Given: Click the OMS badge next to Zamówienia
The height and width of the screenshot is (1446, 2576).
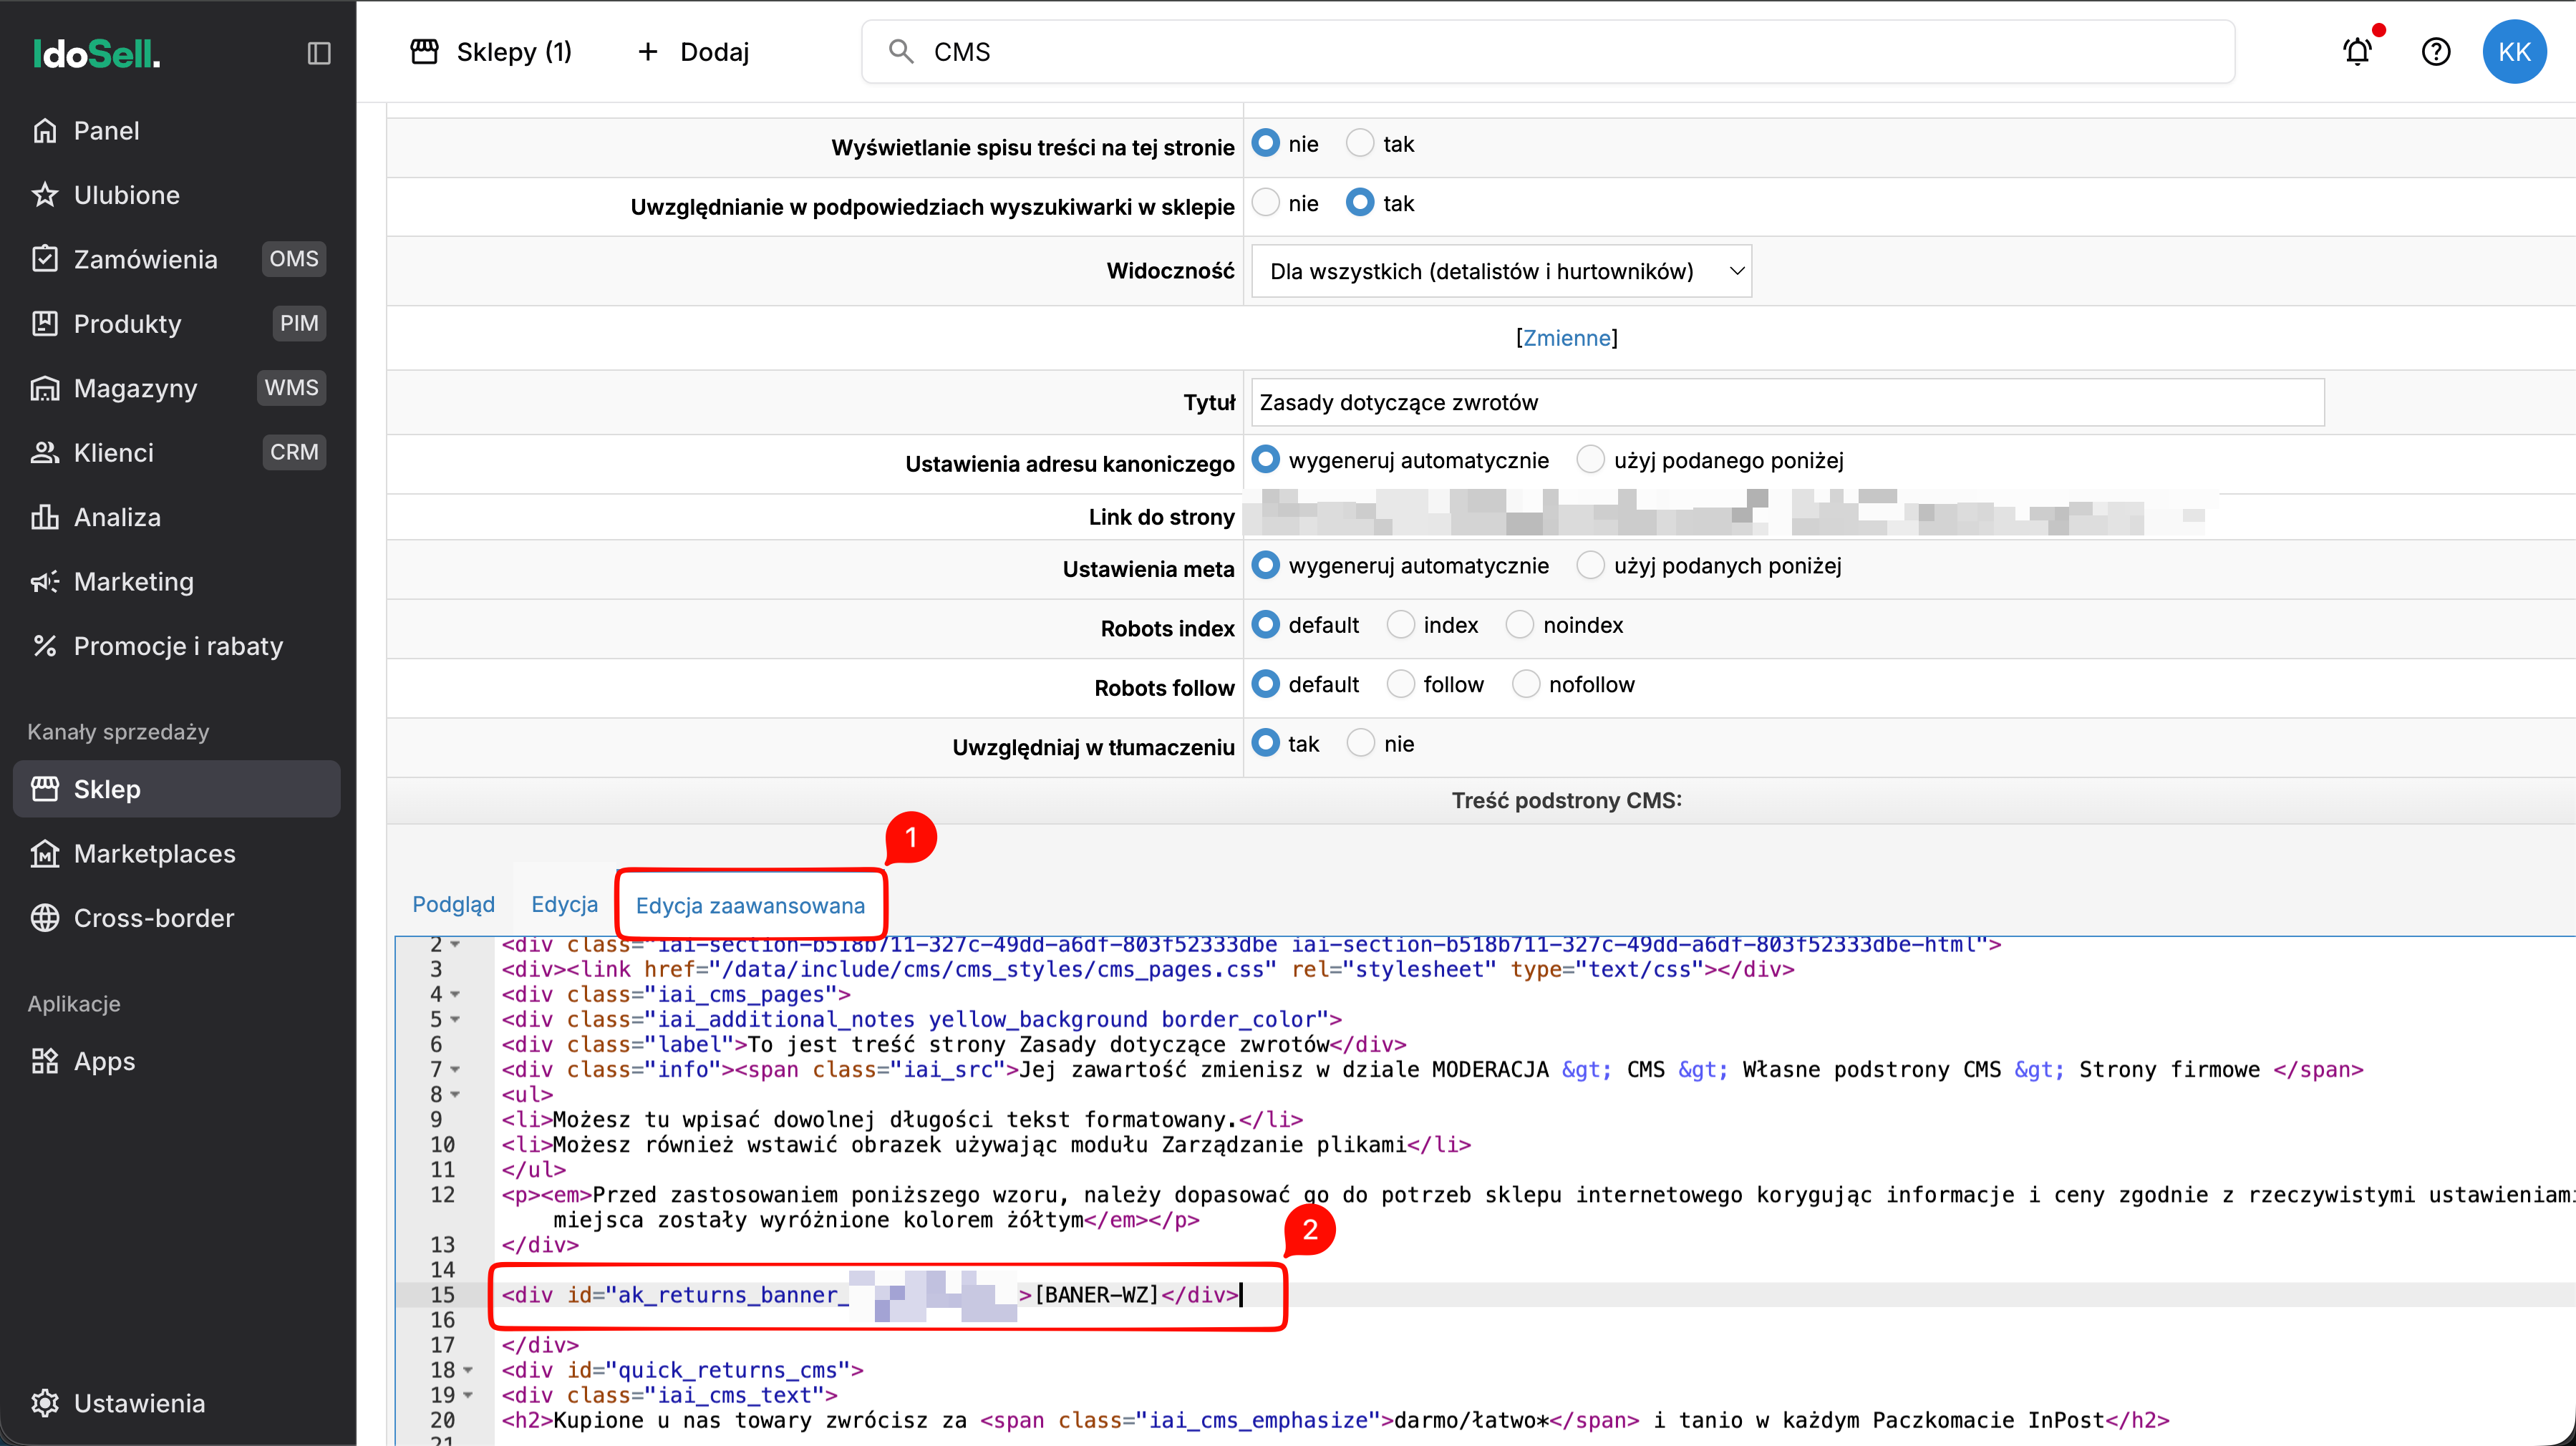Looking at the screenshot, I should [x=294, y=259].
